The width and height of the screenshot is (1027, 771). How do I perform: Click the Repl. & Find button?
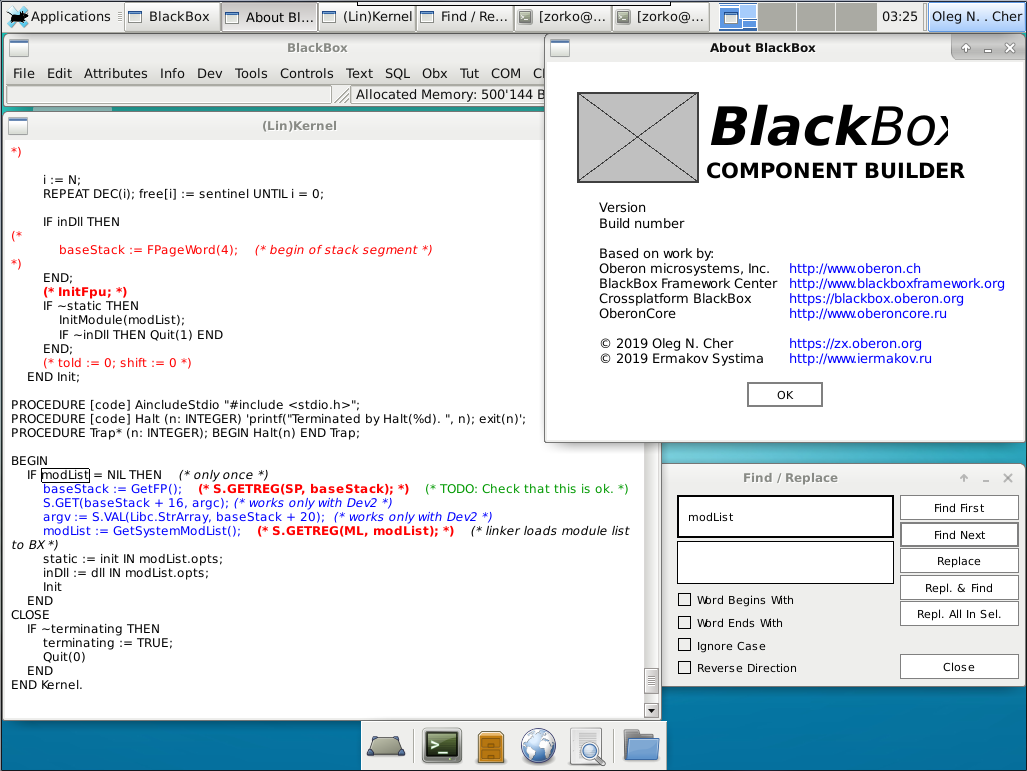tap(959, 588)
